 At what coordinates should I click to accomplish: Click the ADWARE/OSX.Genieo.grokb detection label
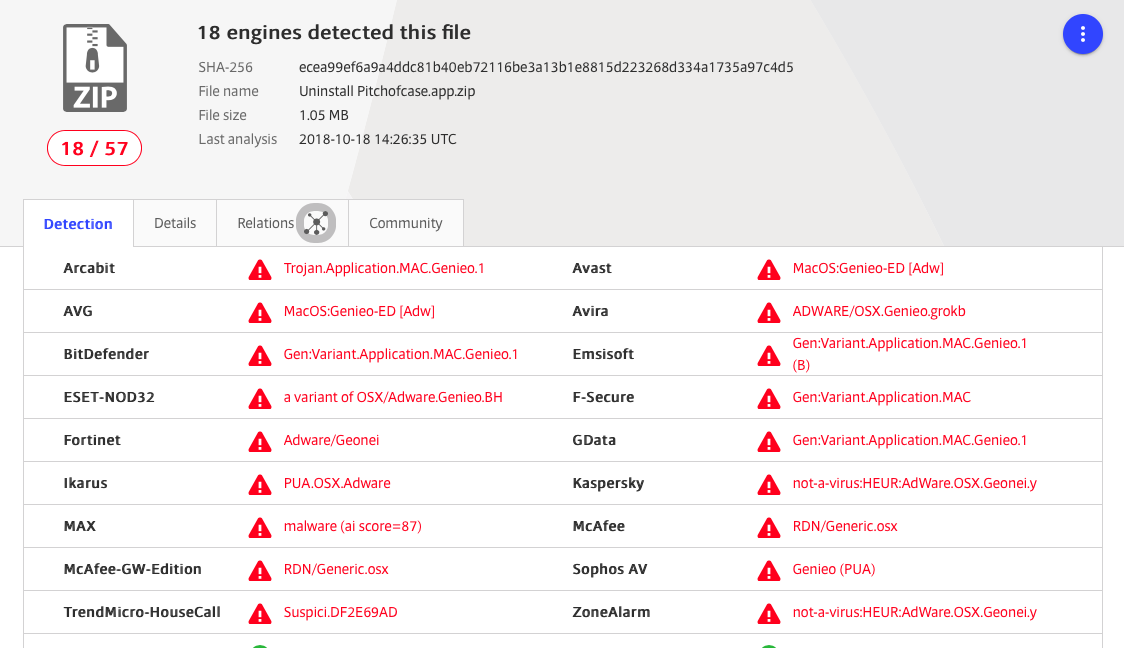pyautogui.click(x=879, y=311)
